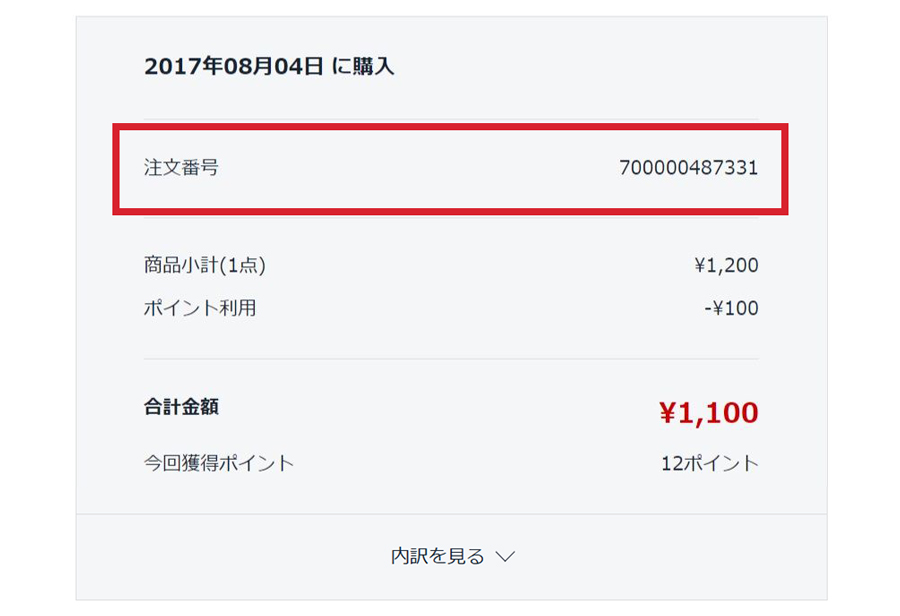This screenshot has width=900, height=616.
Task: Click the に購入 heading text
Action: click(363, 67)
